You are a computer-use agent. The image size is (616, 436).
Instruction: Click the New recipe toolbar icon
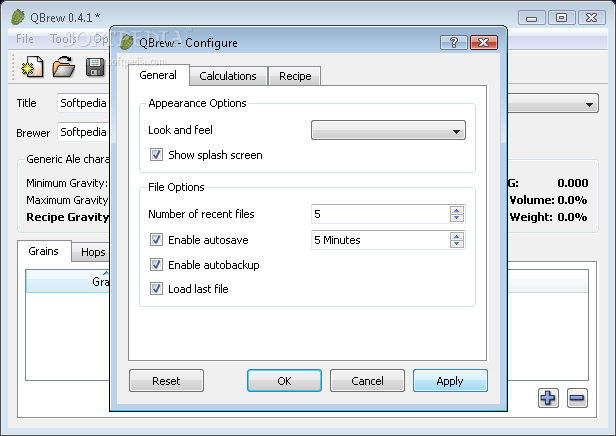pyautogui.click(x=33, y=67)
